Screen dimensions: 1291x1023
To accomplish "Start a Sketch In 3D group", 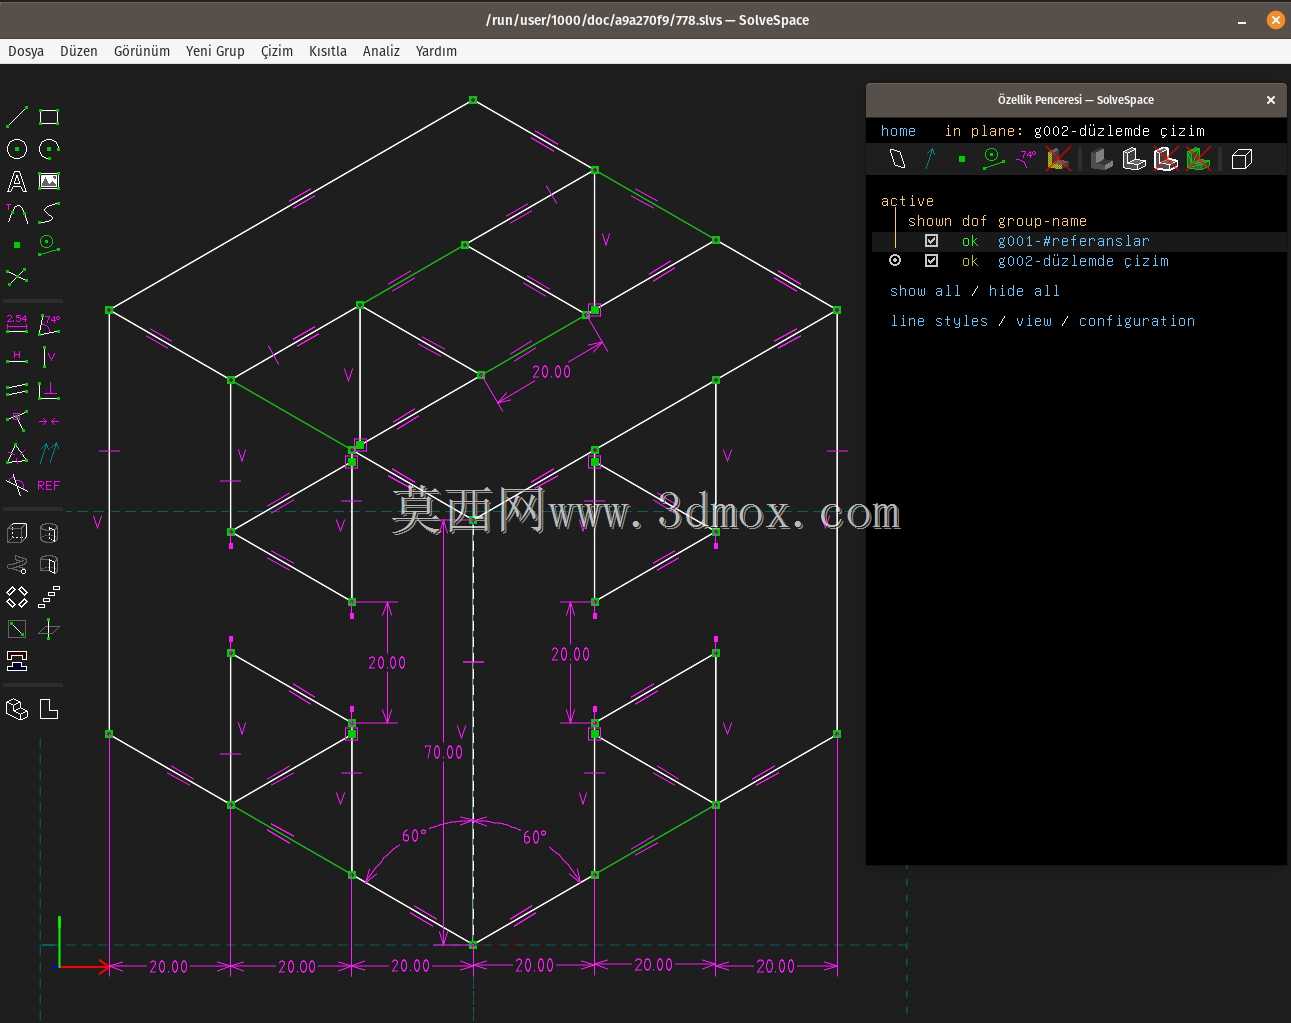I will point(49,629).
